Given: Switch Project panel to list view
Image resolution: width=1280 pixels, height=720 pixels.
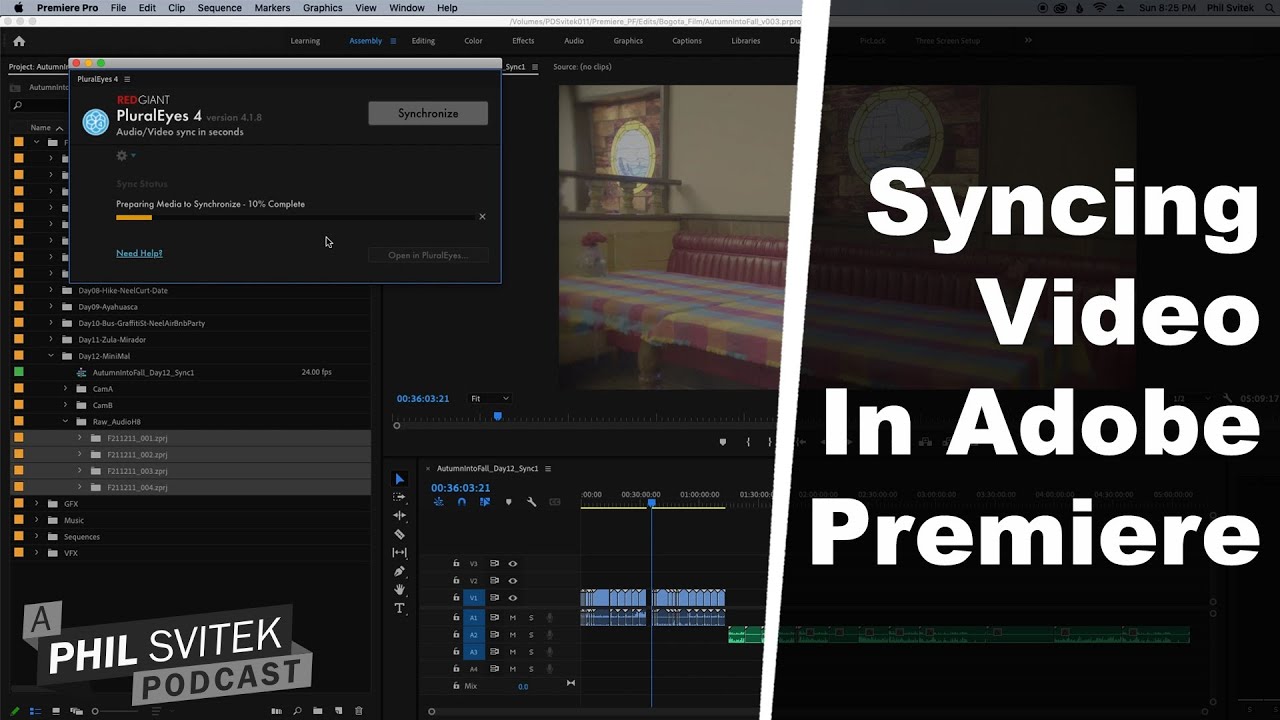Looking at the screenshot, I should point(35,711).
